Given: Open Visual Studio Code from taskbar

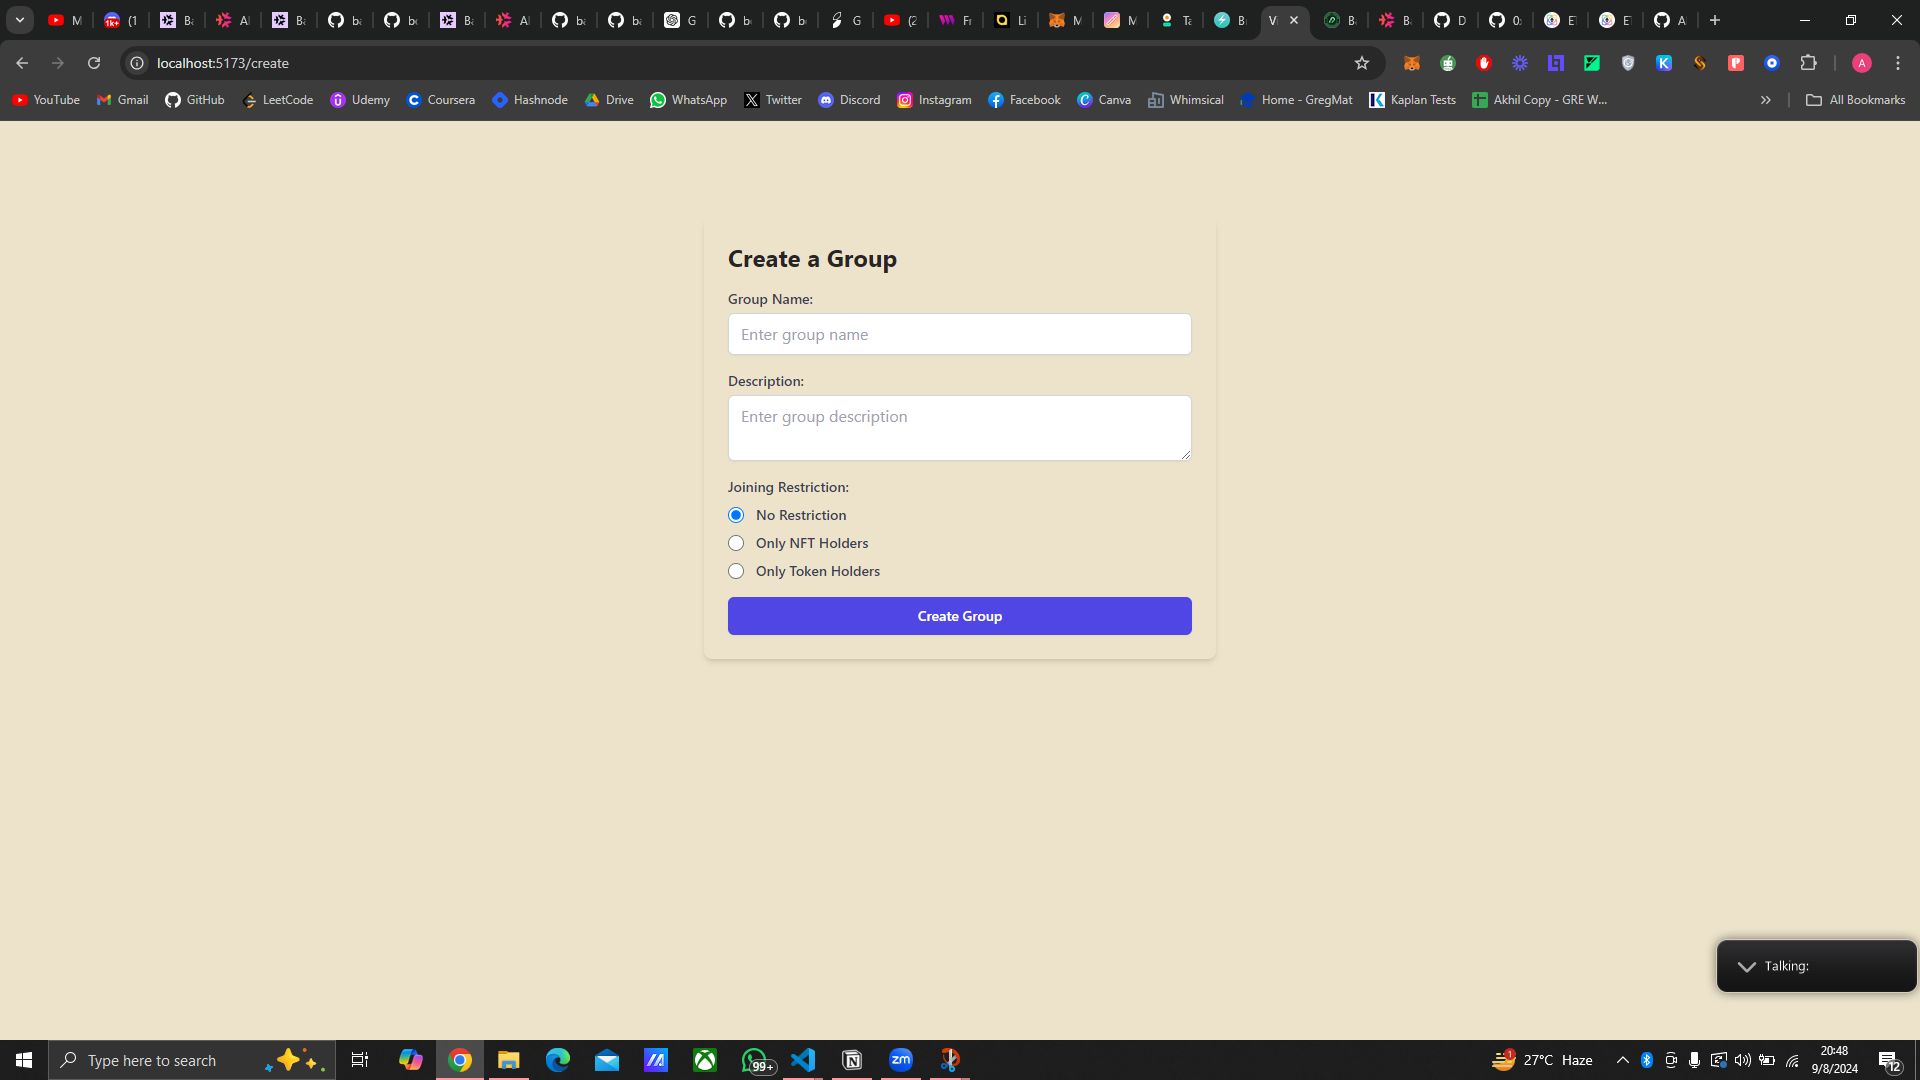Looking at the screenshot, I should tap(803, 1060).
